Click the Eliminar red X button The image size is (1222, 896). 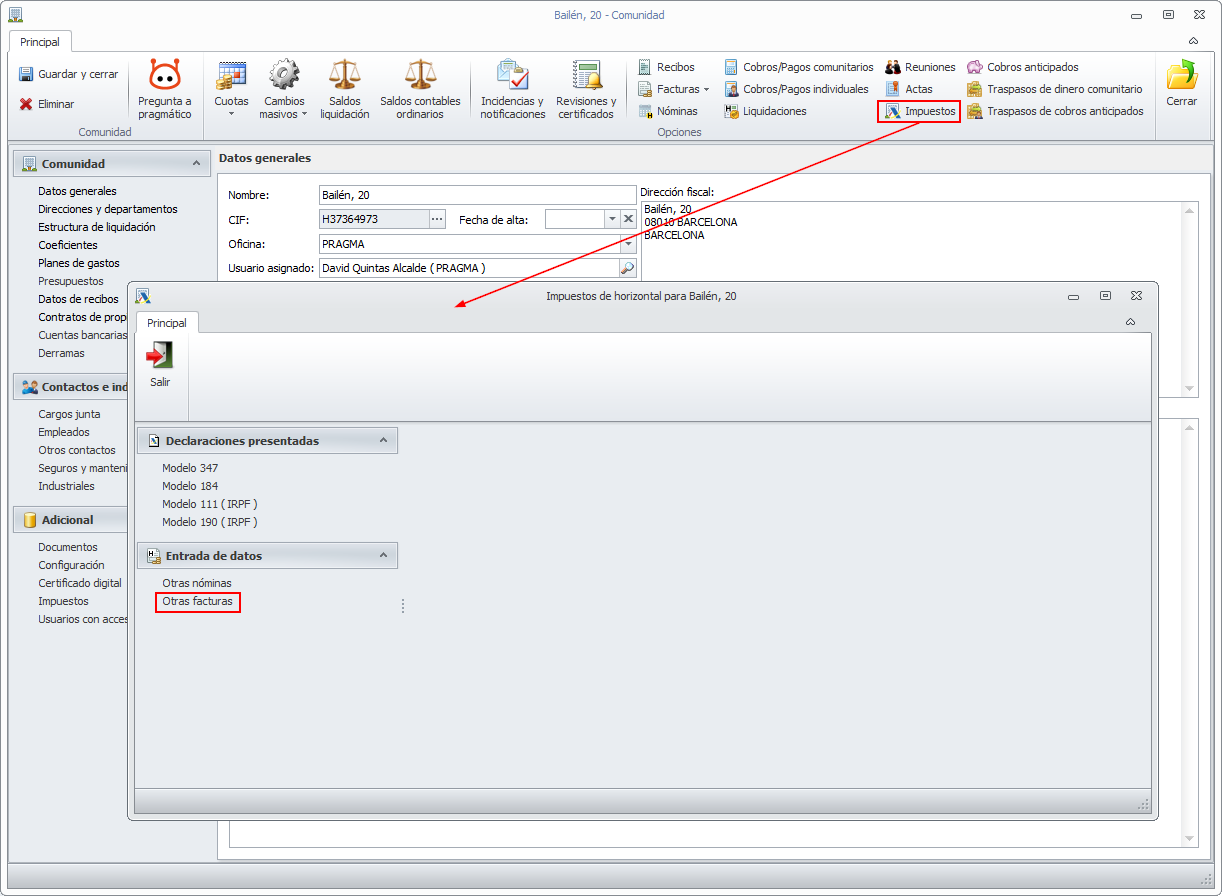pyautogui.click(x=47, y=104)
